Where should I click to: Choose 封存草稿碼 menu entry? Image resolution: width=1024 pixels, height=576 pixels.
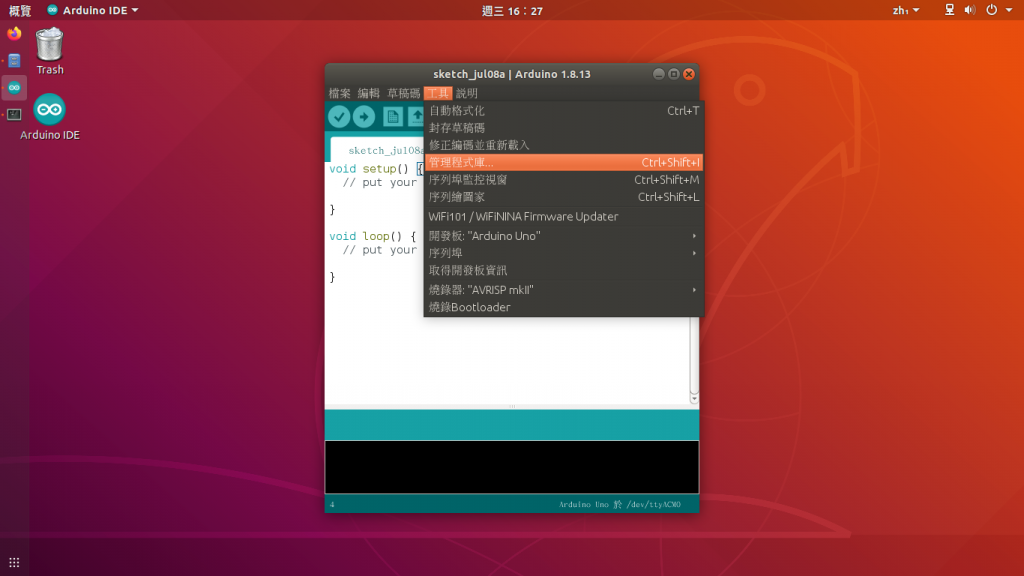click(564, 128)
